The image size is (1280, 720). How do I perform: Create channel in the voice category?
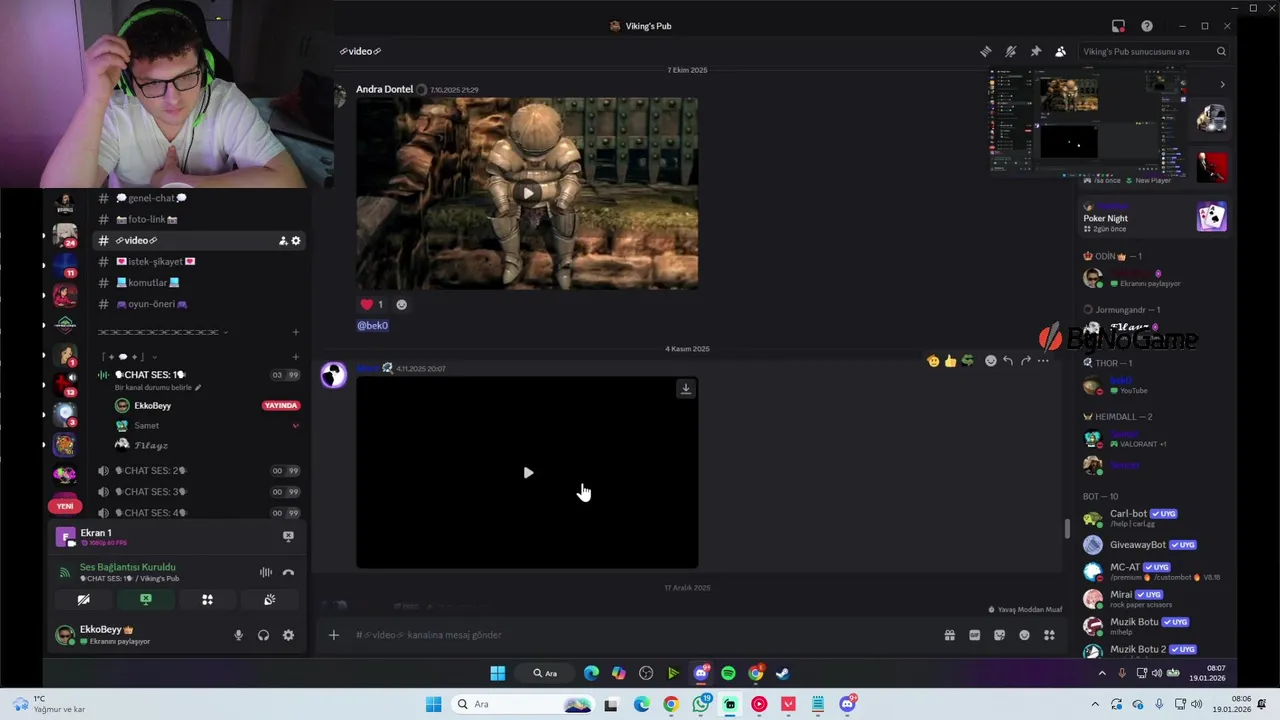pos(295,357)
